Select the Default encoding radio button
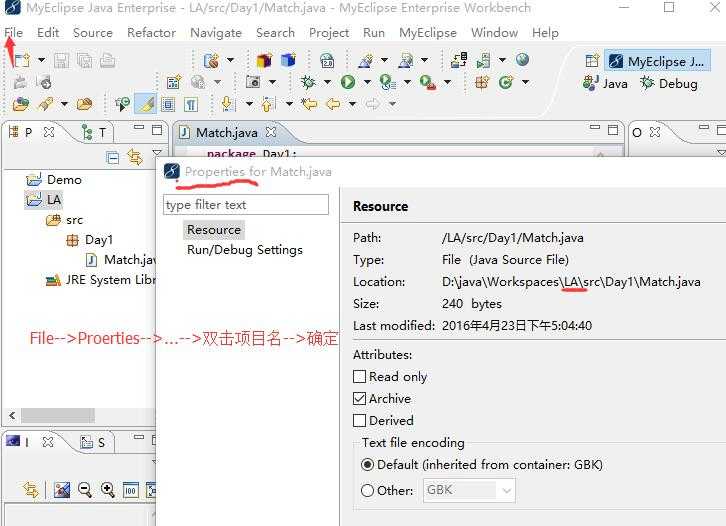726x526 pixels. click(367, 464)
